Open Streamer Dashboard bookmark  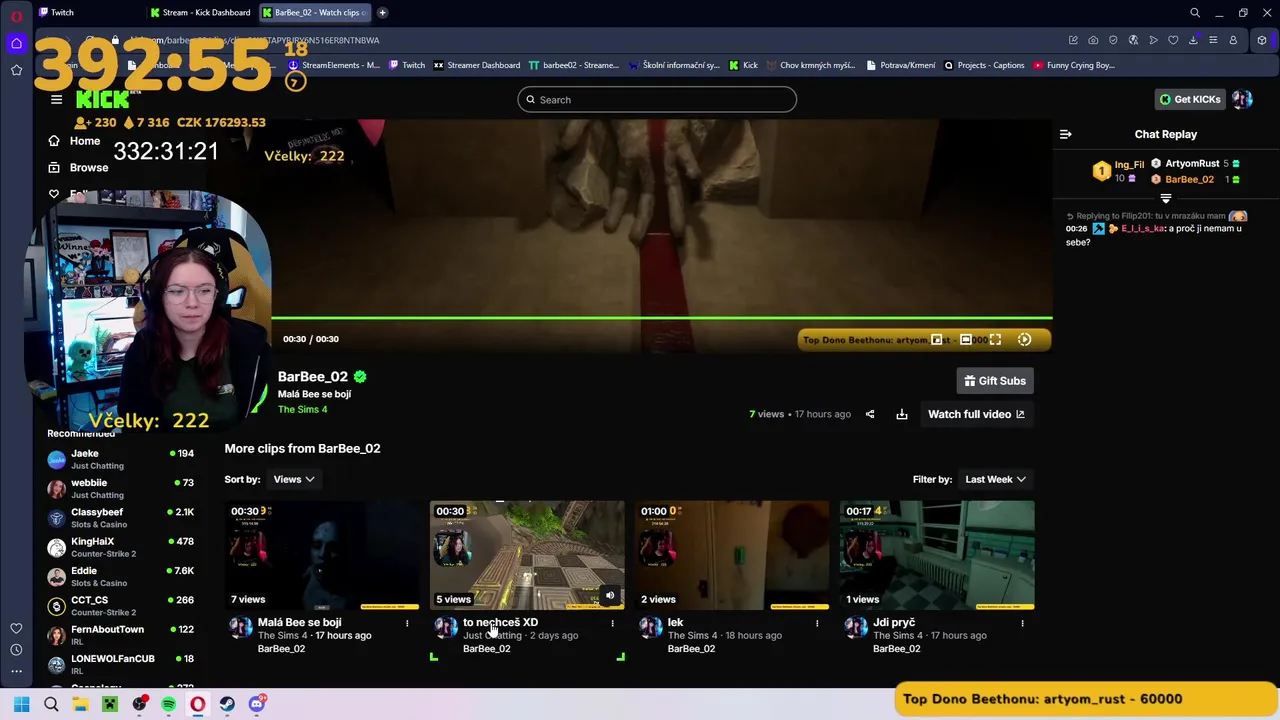476,65
